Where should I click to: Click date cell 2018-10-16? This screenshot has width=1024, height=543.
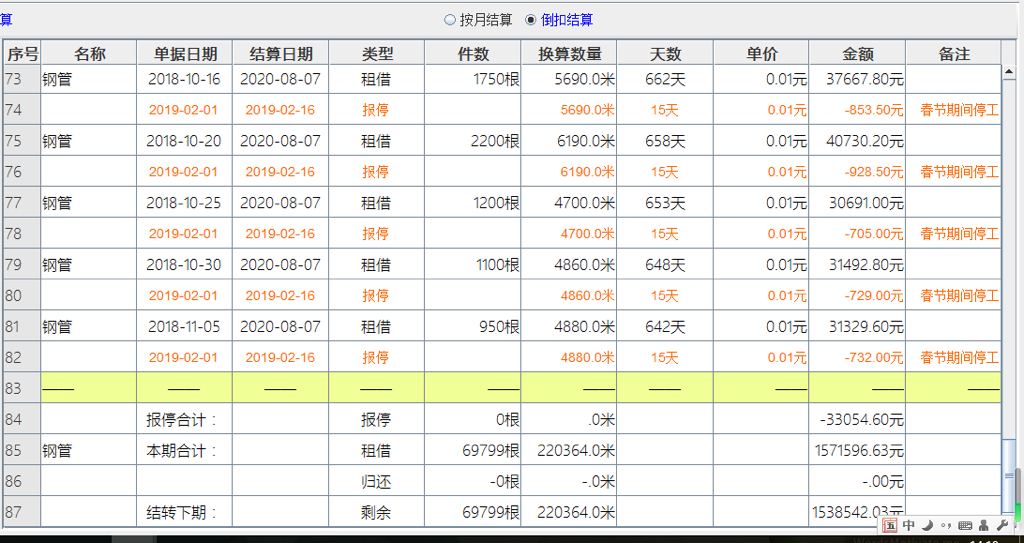tap(185, 79)
